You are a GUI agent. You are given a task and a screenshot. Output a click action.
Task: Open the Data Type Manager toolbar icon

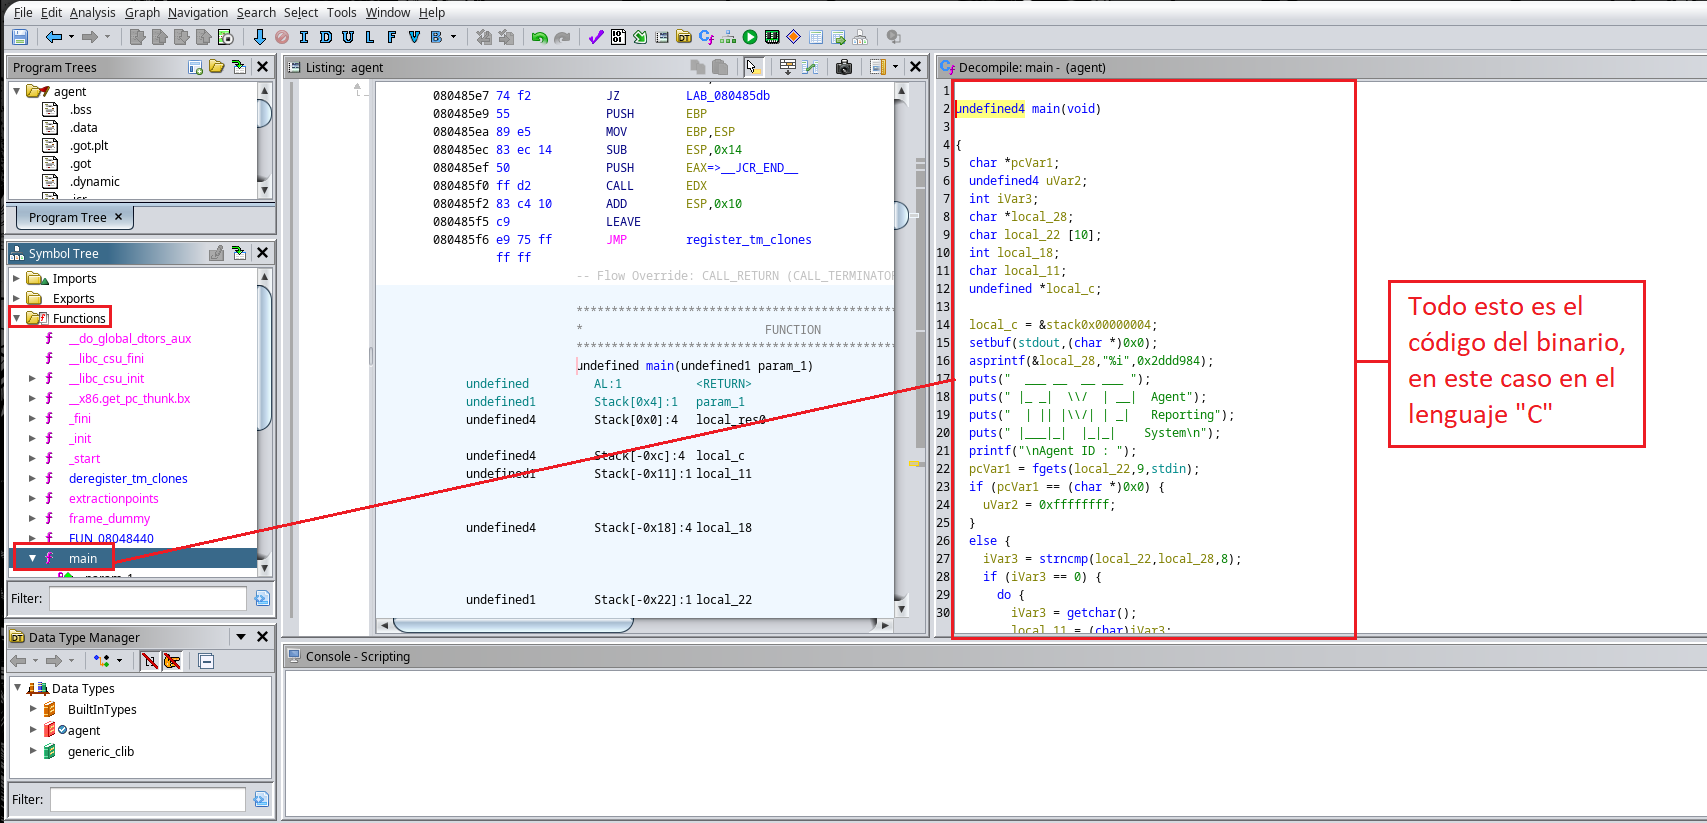(684, 37)
